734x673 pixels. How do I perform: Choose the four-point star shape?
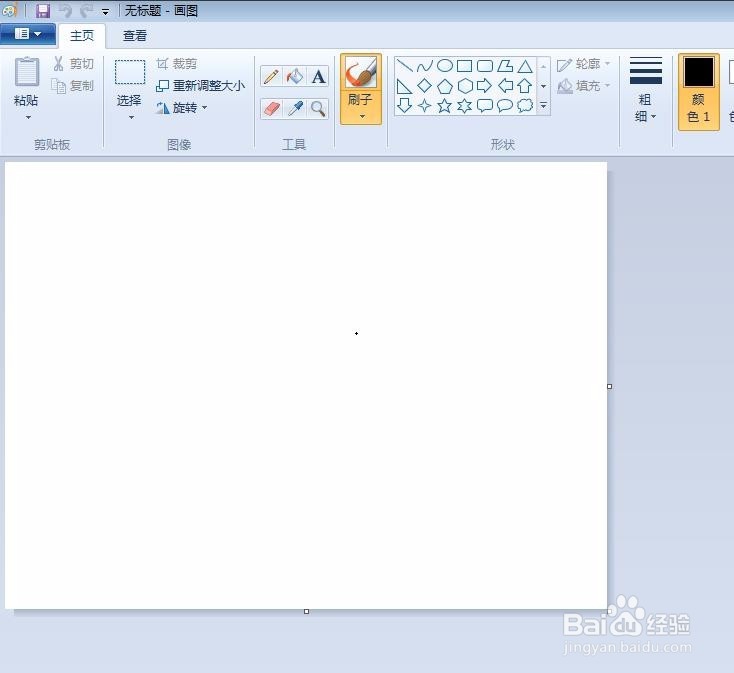coord(424,106)
